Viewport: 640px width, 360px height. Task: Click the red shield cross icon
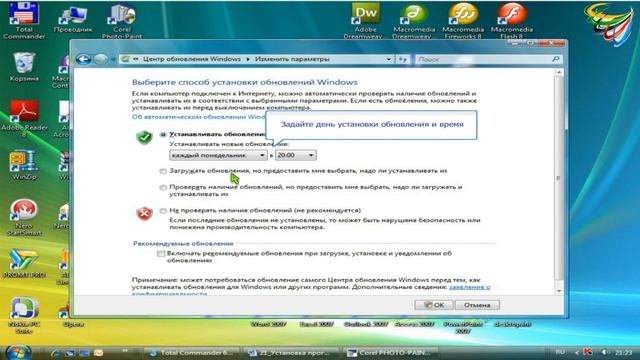coord(144,213)
